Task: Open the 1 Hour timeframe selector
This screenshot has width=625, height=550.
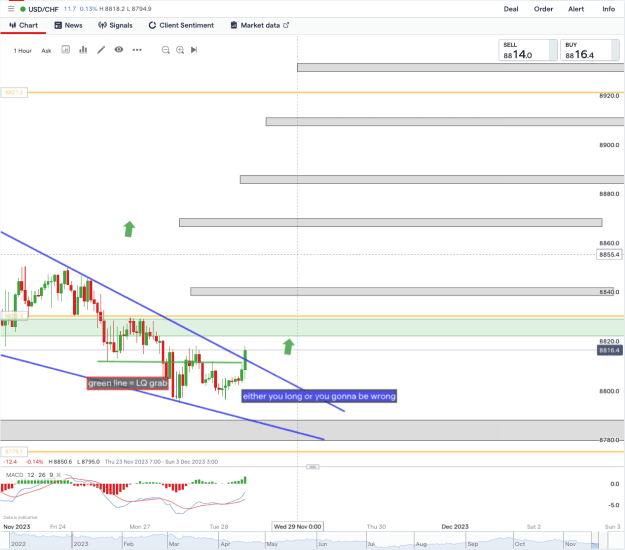Action: (x=23, y=51)
